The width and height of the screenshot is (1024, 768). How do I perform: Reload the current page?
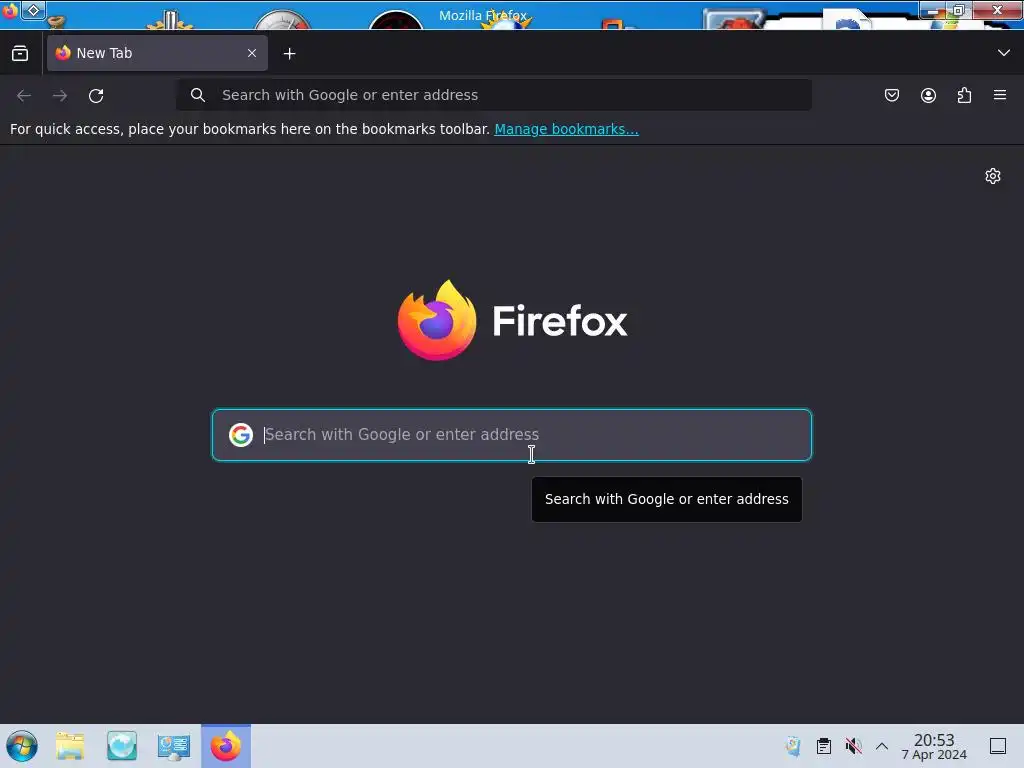96,95
